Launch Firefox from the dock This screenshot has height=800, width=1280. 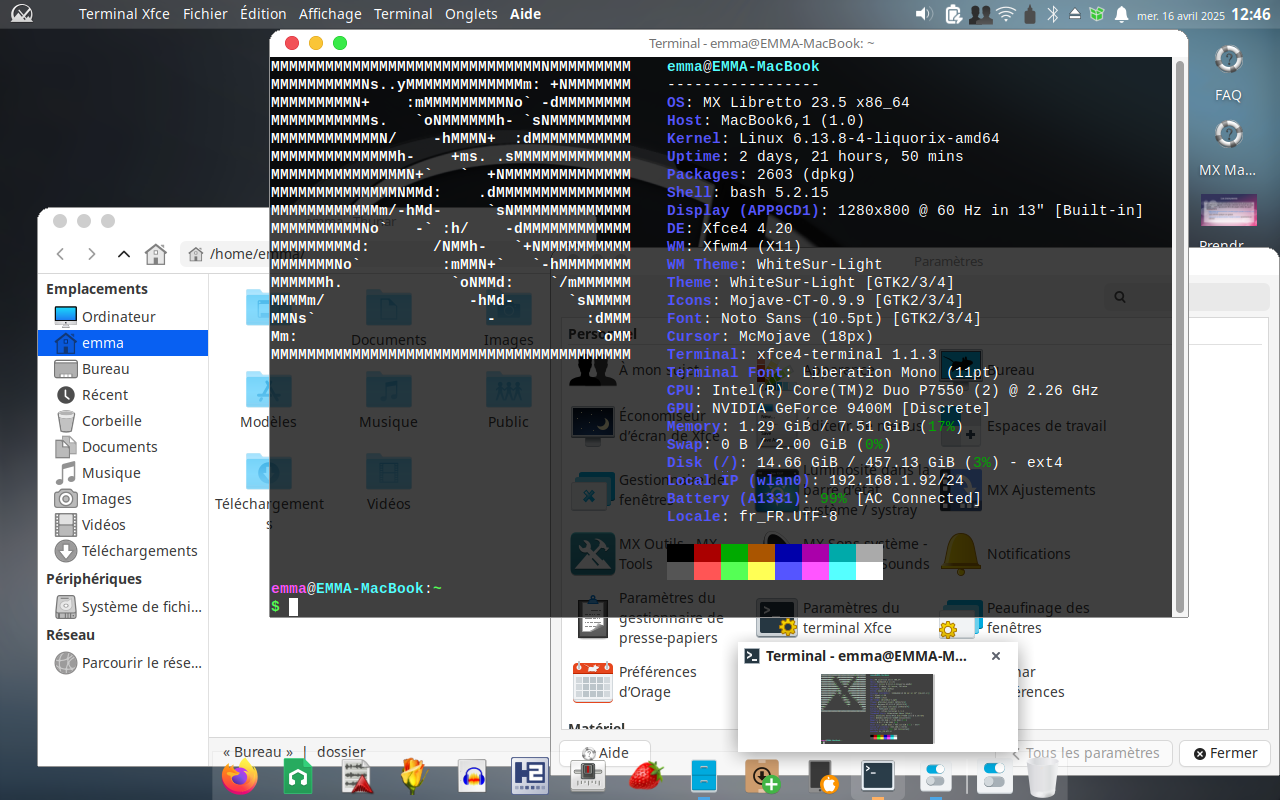click(240, 777)
